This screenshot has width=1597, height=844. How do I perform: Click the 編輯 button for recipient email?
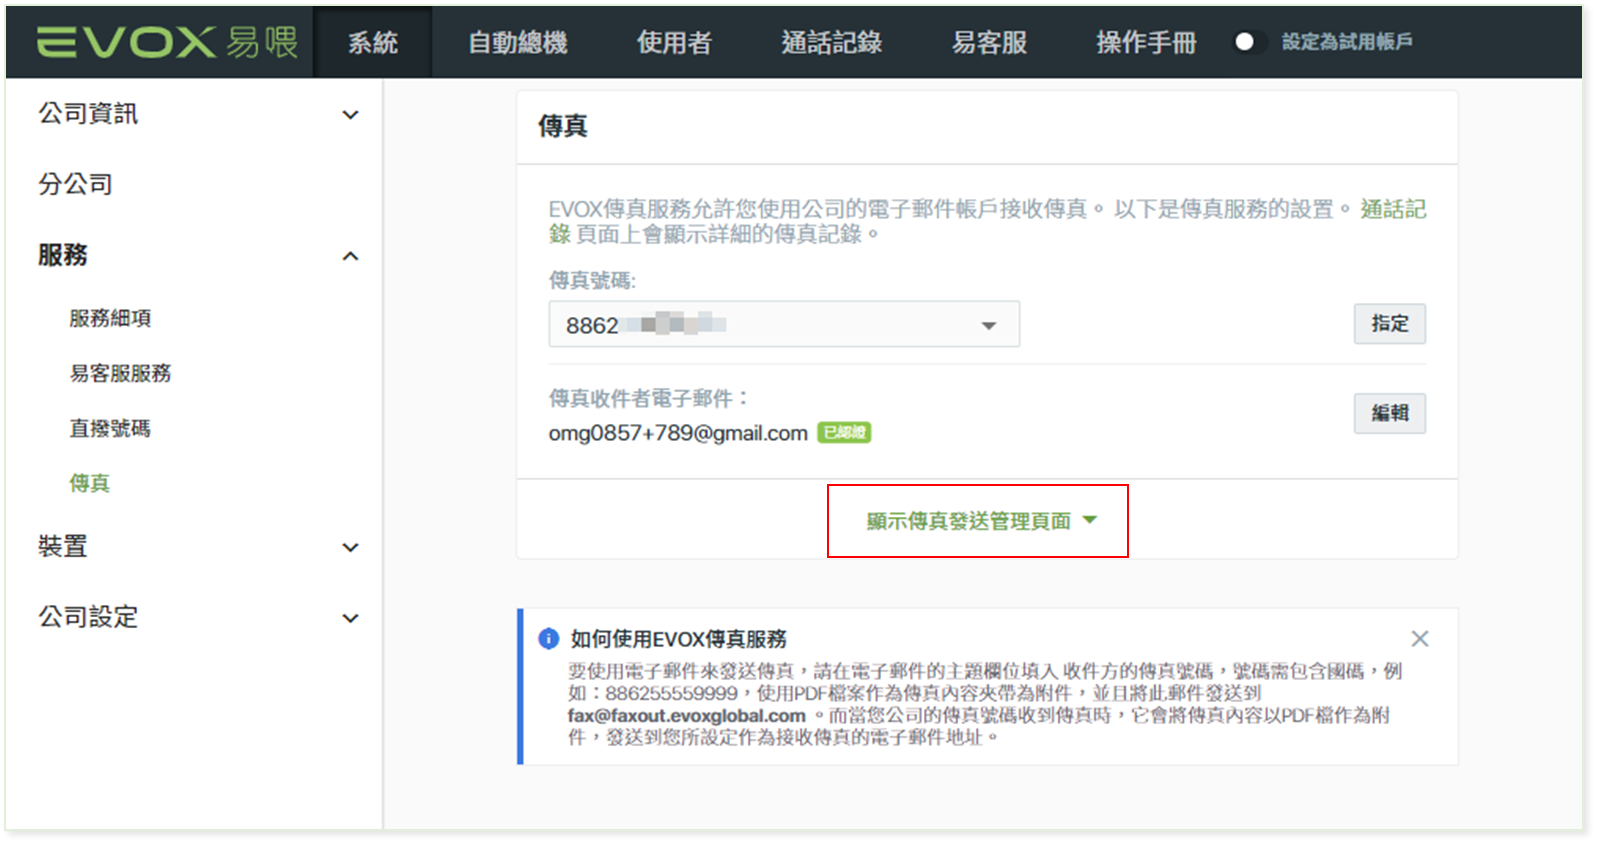pos(1389,413)
